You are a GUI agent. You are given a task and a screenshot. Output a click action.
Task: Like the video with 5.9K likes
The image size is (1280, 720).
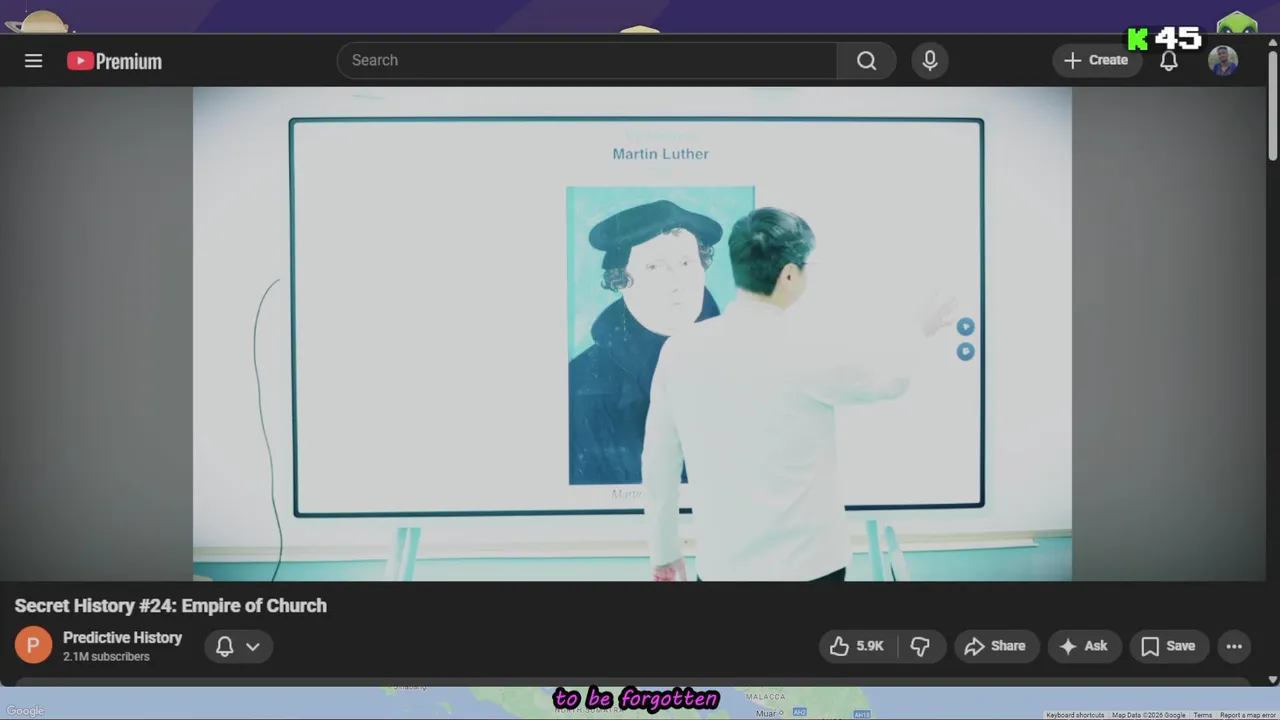[858, 646]
